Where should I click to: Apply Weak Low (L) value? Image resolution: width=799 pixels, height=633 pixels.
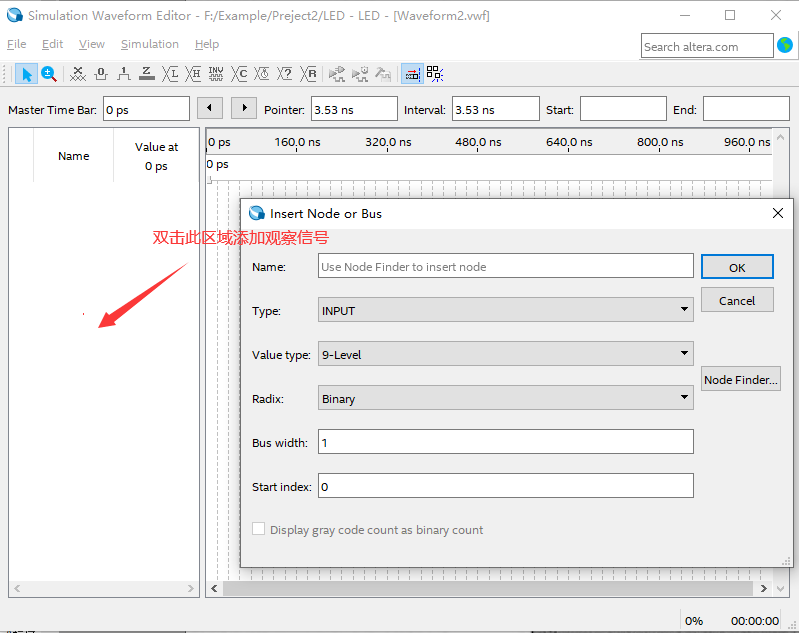[x=170, y=74]
